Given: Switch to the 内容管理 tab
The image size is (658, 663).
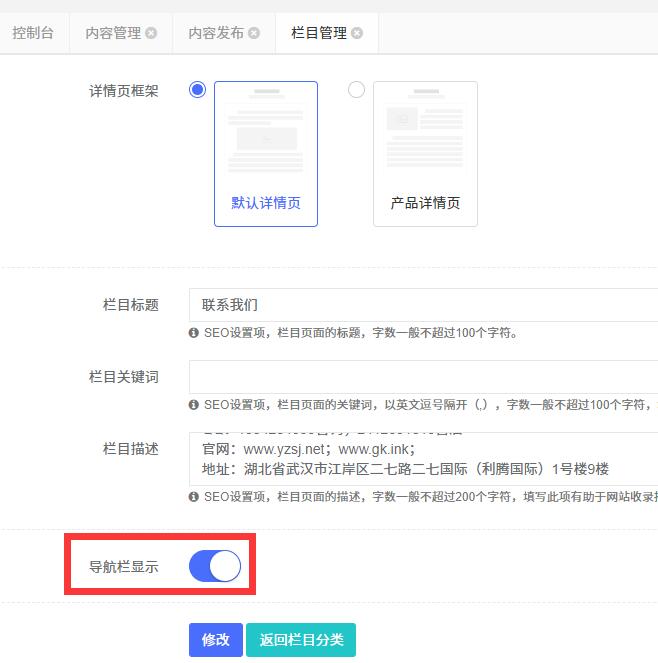Looking at the screenshot, I should coord(113,33).
